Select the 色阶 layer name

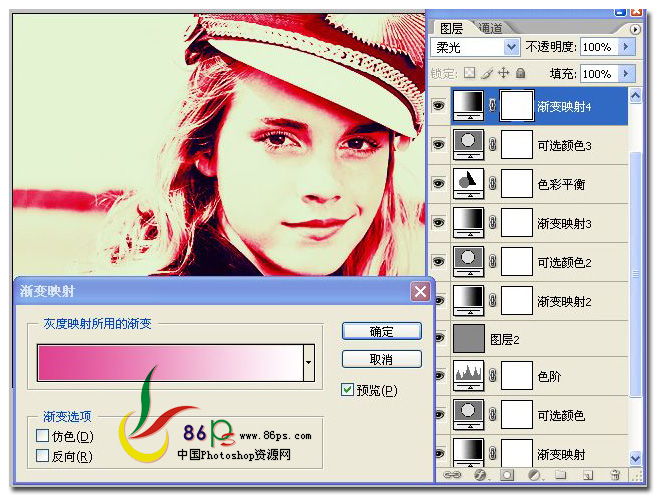click(549, 376)
